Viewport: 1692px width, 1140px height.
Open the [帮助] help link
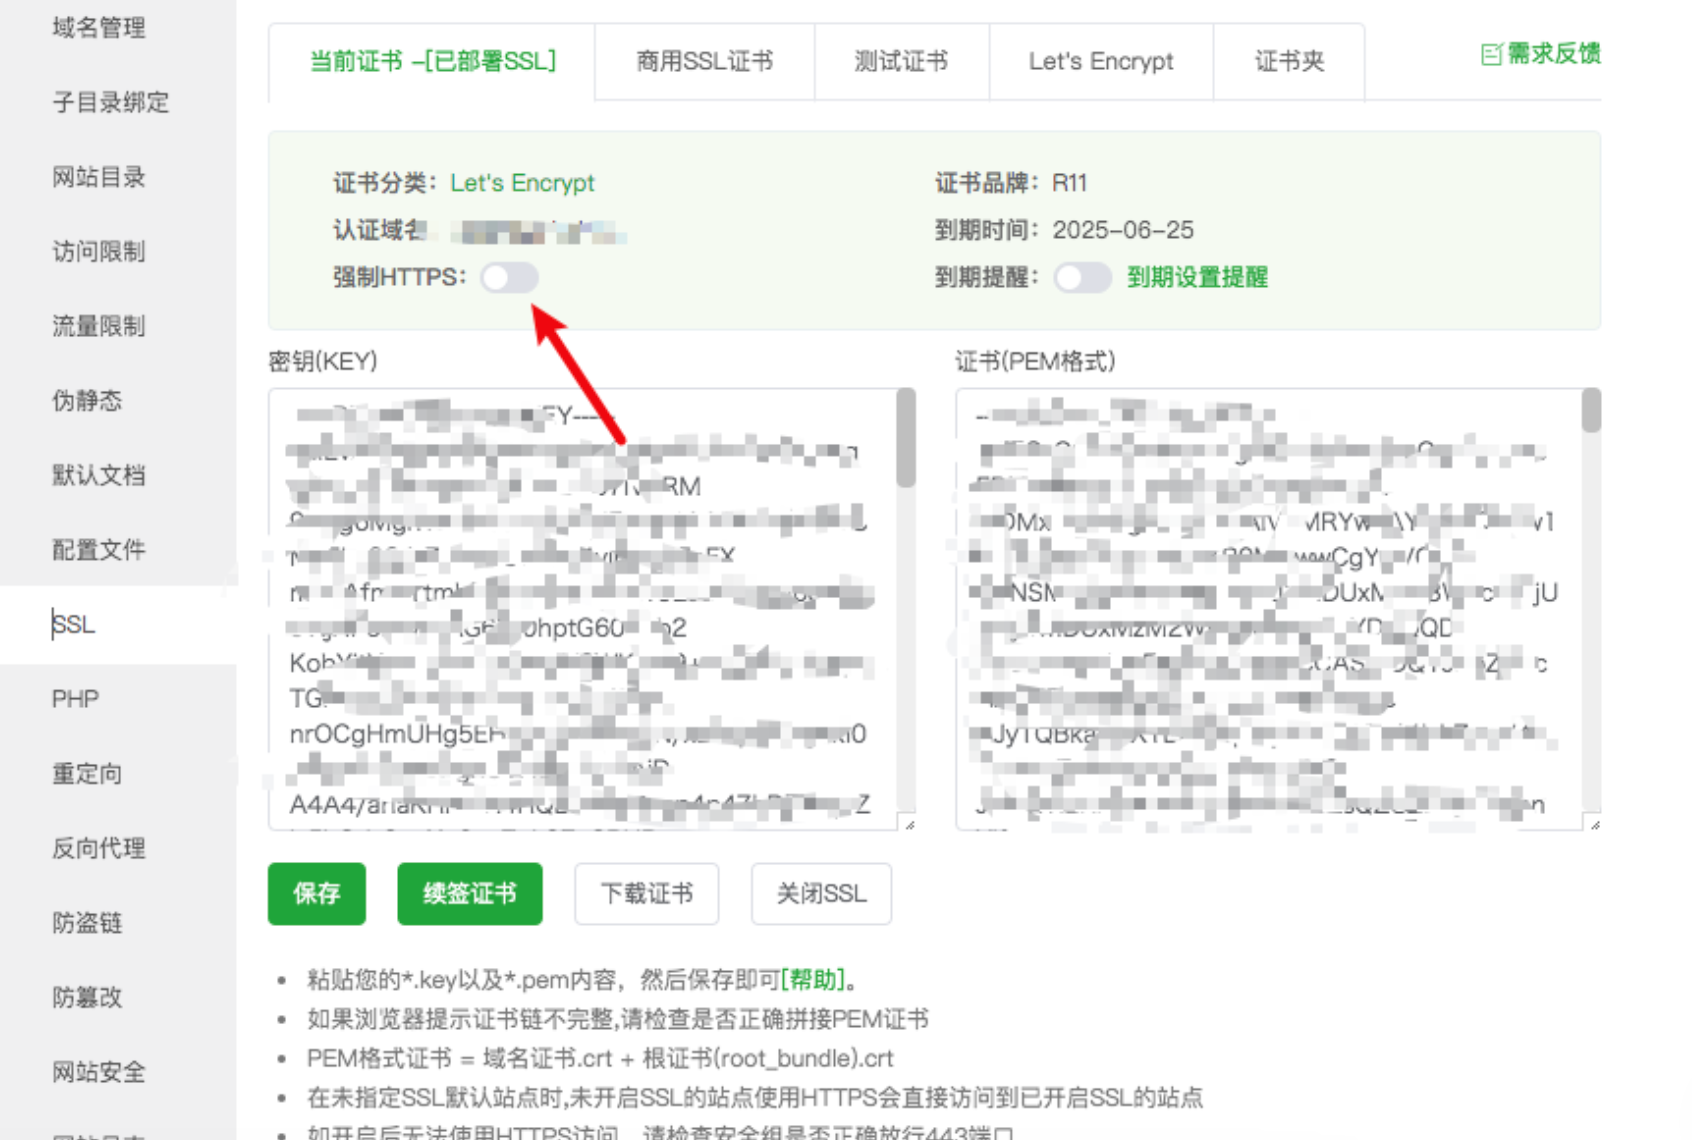812,979
